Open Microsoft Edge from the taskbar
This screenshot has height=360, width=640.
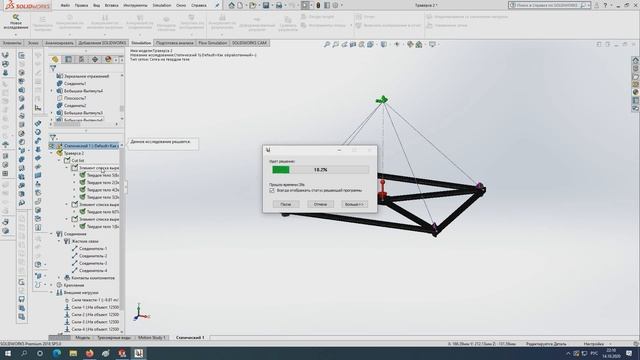pyautogui.click(x=57, y=353)
